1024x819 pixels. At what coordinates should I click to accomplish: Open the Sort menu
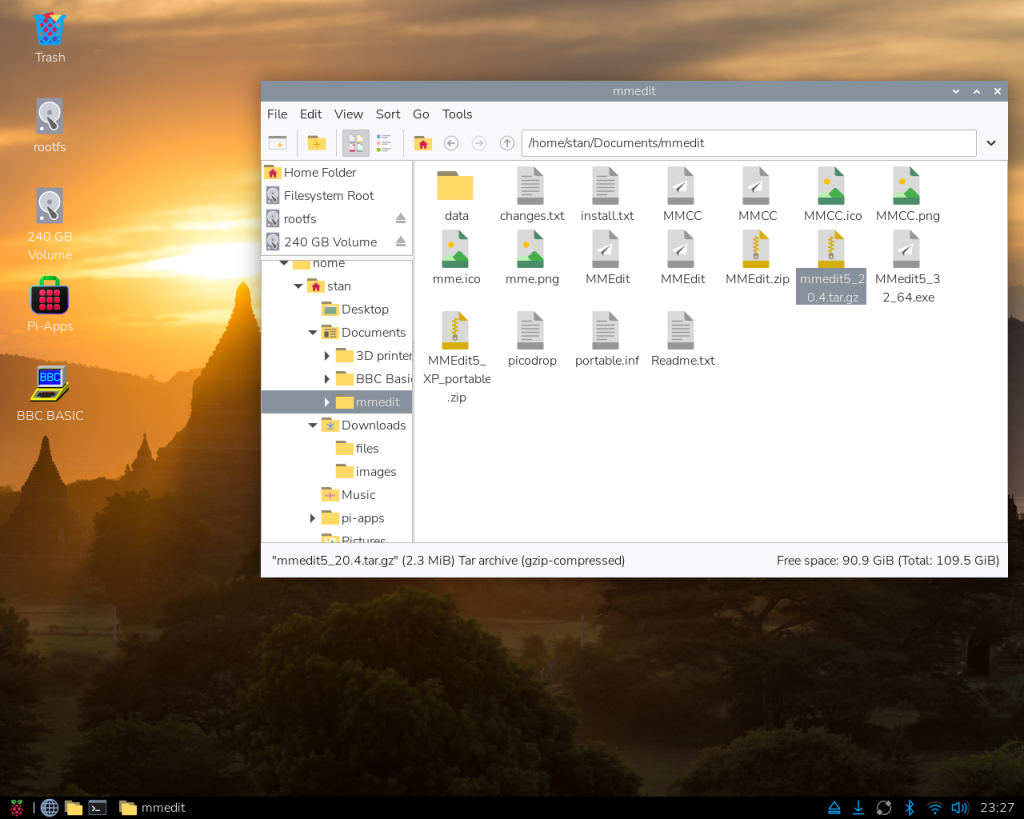(388, 114)
